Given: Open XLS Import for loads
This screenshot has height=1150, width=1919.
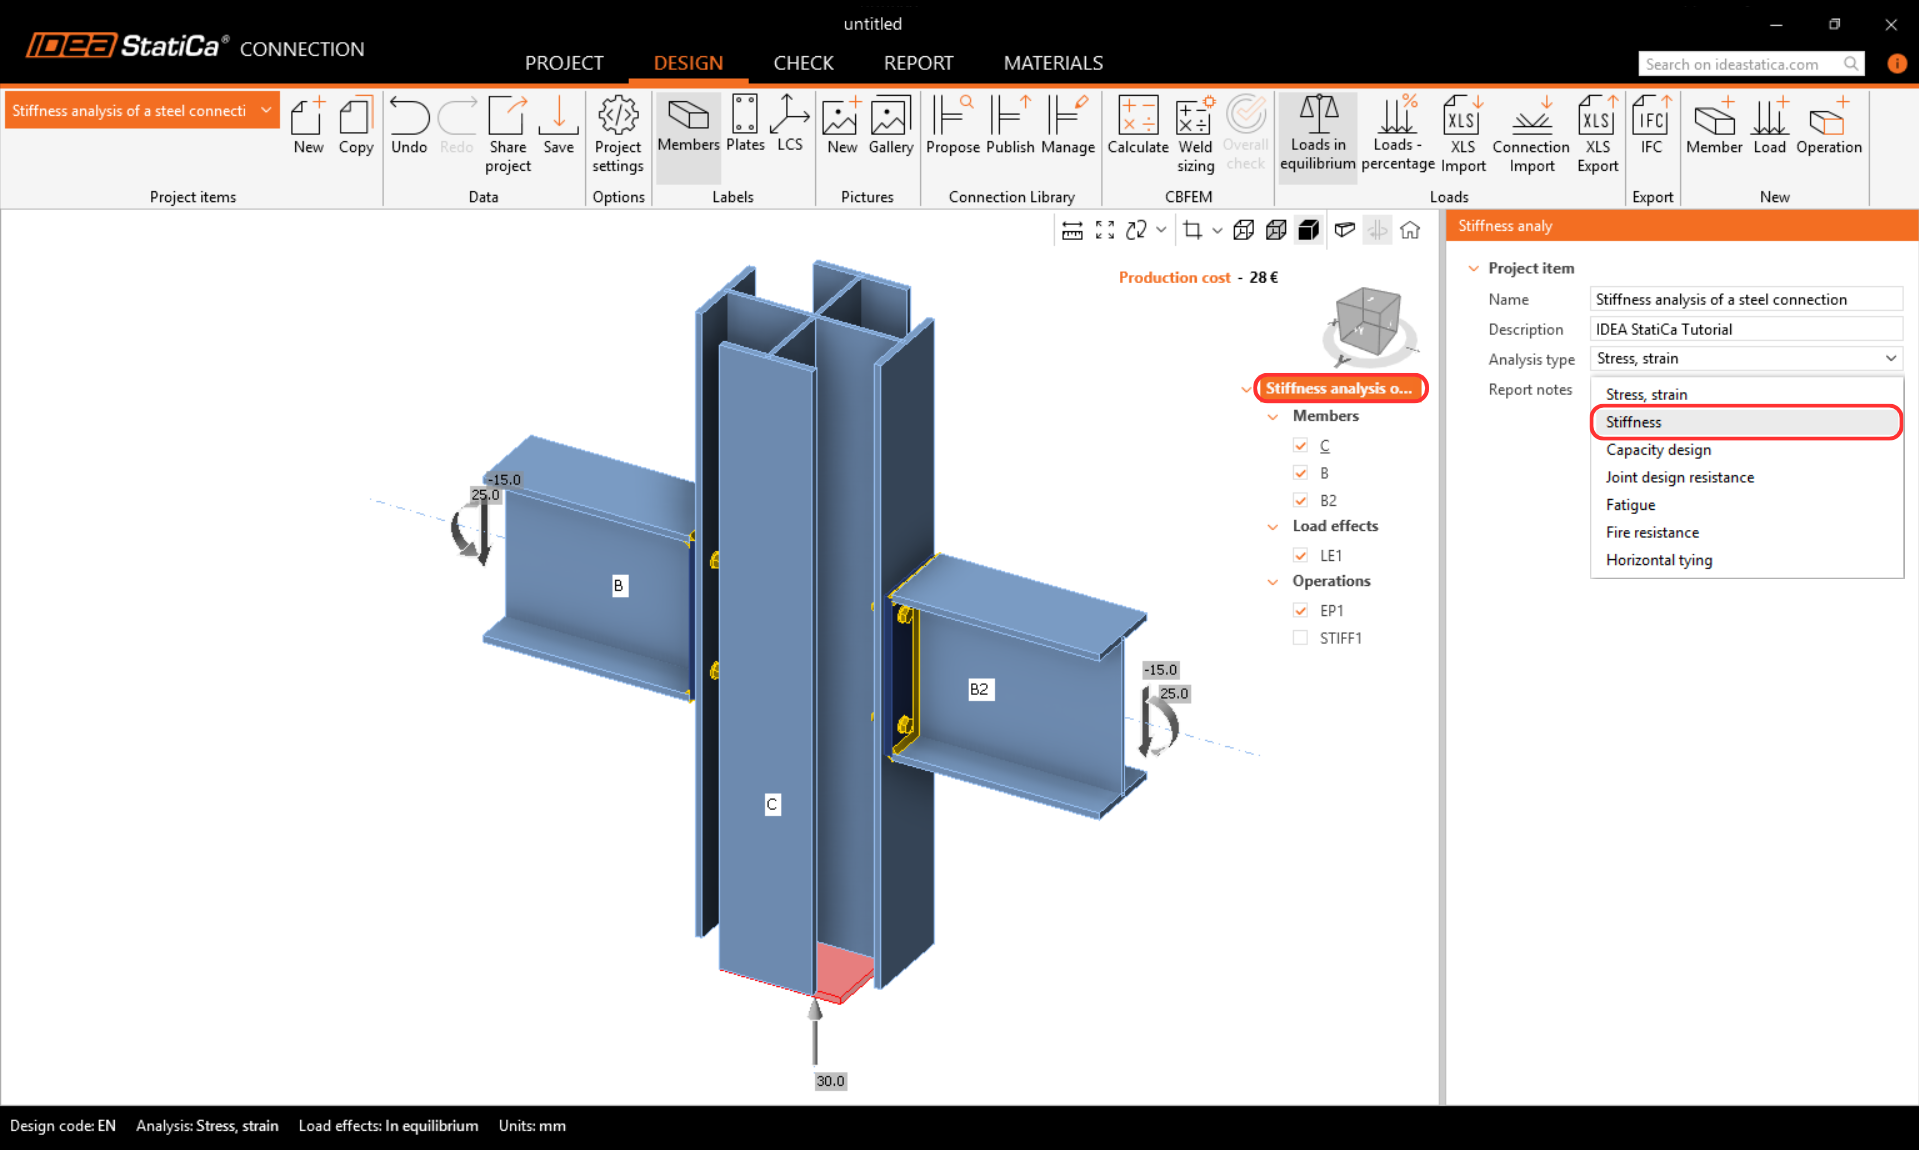Looking at the screenshot, I should (1463, 135).
